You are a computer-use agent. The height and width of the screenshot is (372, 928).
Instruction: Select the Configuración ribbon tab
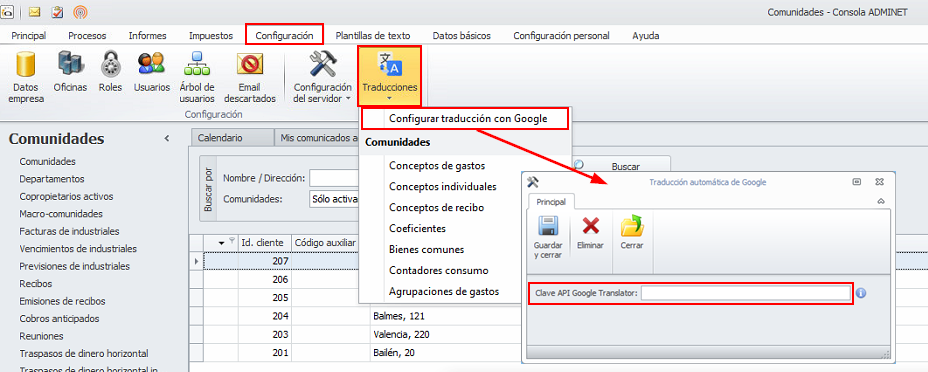[x=284, y=35]
